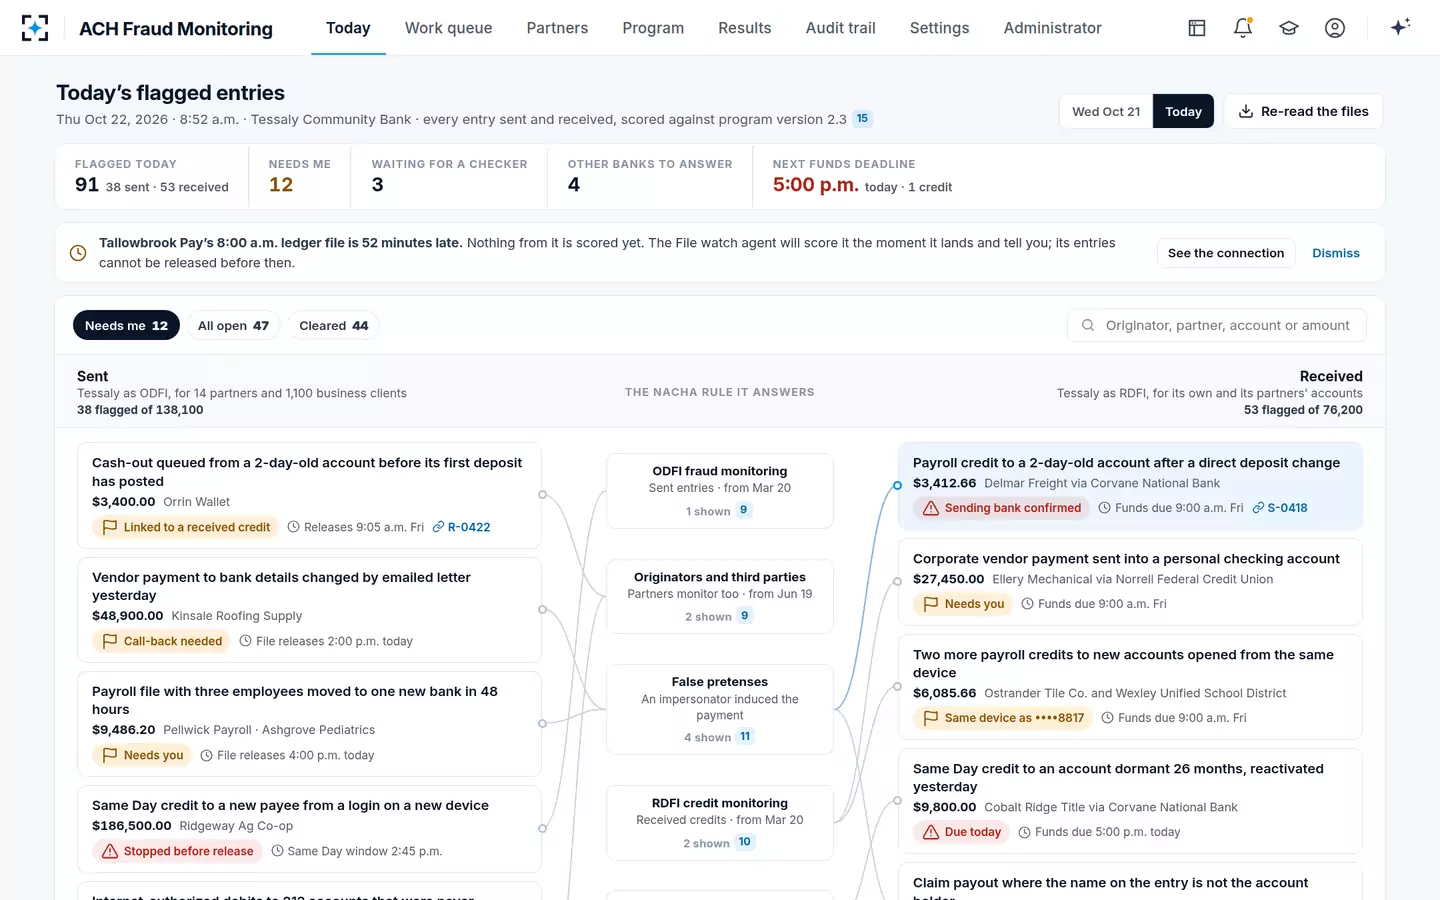Viewport: 1440px width, 900px height.
Task: Click the ACH Fraud Monitoring logo icon
Action: click(35, 28)
